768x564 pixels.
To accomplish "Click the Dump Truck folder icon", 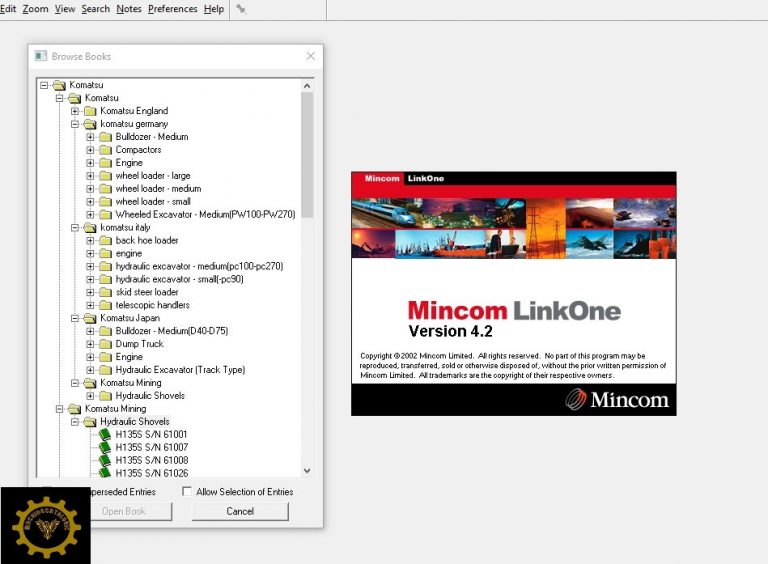I will pos(105,344).
